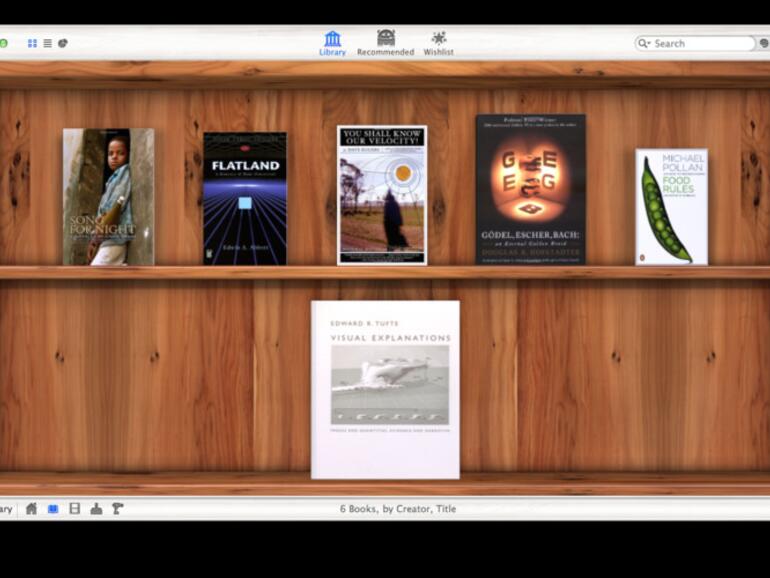Image resolution: width=770 pixels, height=578 pixels.
Task: Select the blue books filter icon
Action: pyautogui.click(x=53, y=509)
